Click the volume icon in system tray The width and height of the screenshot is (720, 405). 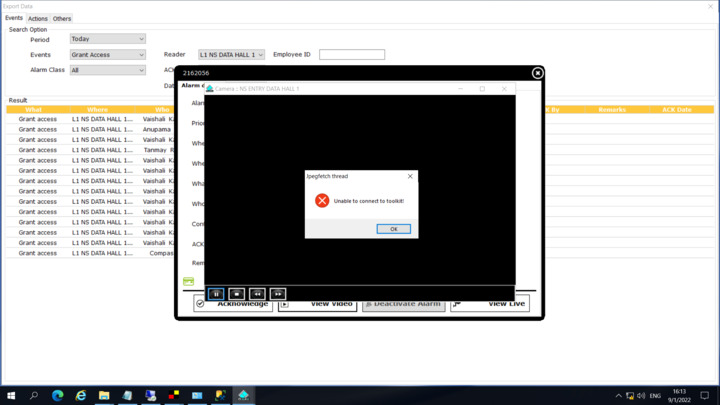(x=642, y=396)
